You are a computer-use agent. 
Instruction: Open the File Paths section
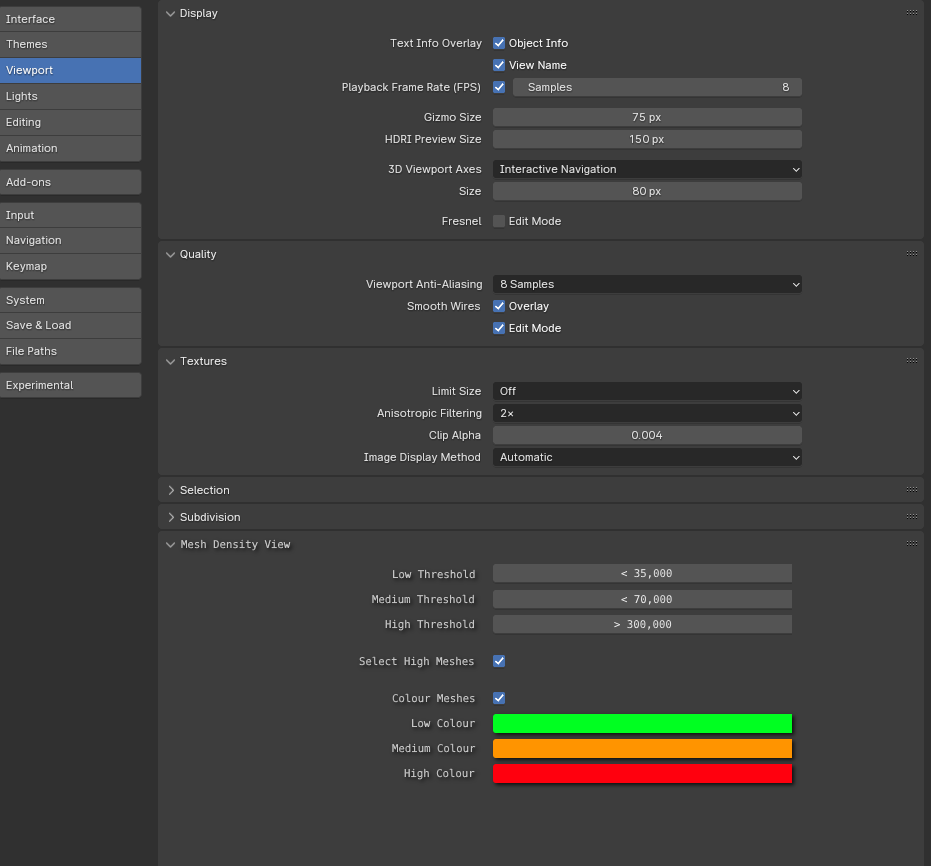(71, 351)
